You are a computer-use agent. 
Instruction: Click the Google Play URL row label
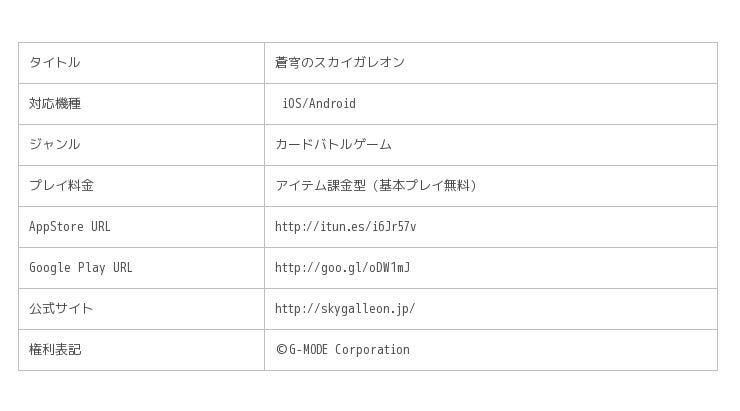point(80,268)
